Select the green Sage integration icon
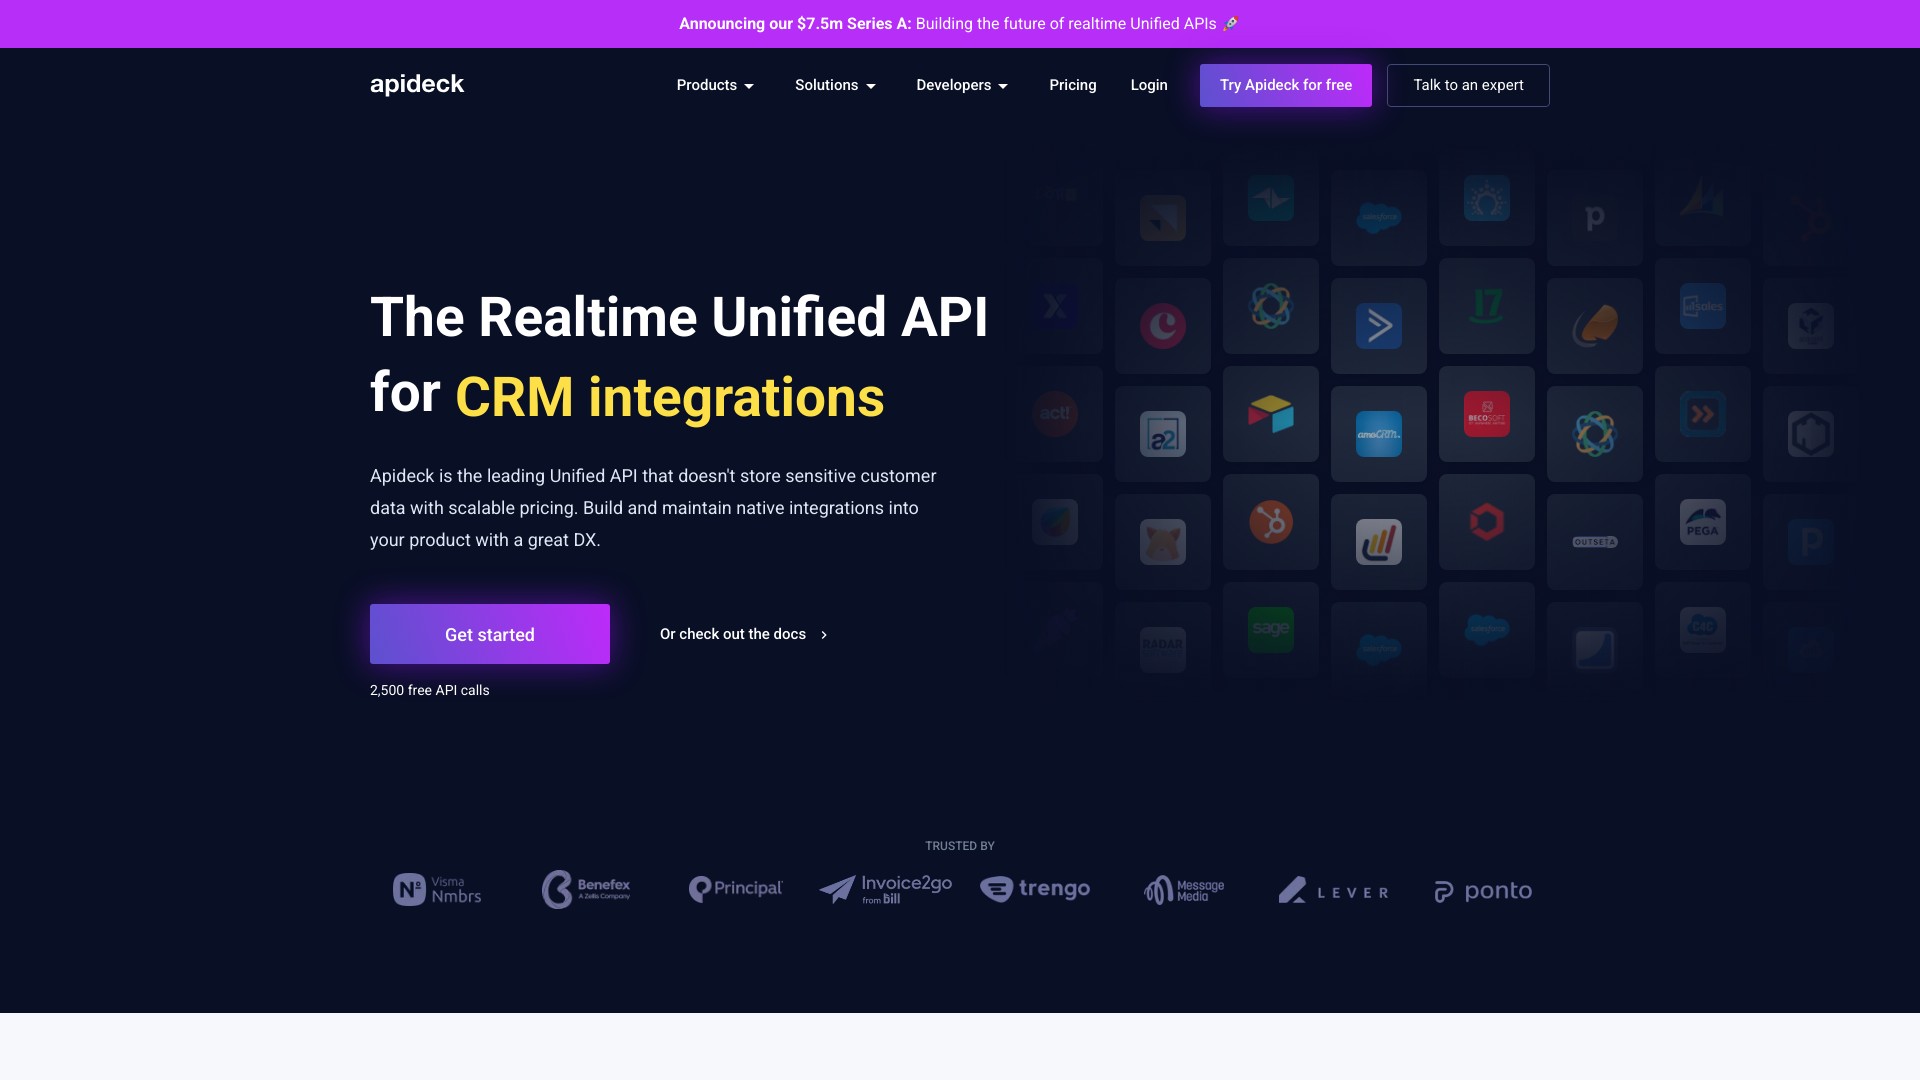The image size is (1920, 1080). [1270, 629]
